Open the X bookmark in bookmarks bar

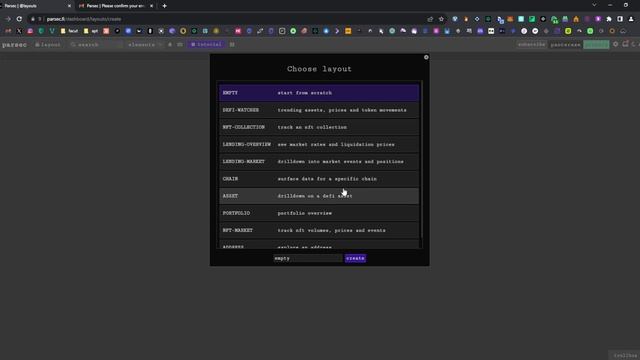(x=19, y=31)
